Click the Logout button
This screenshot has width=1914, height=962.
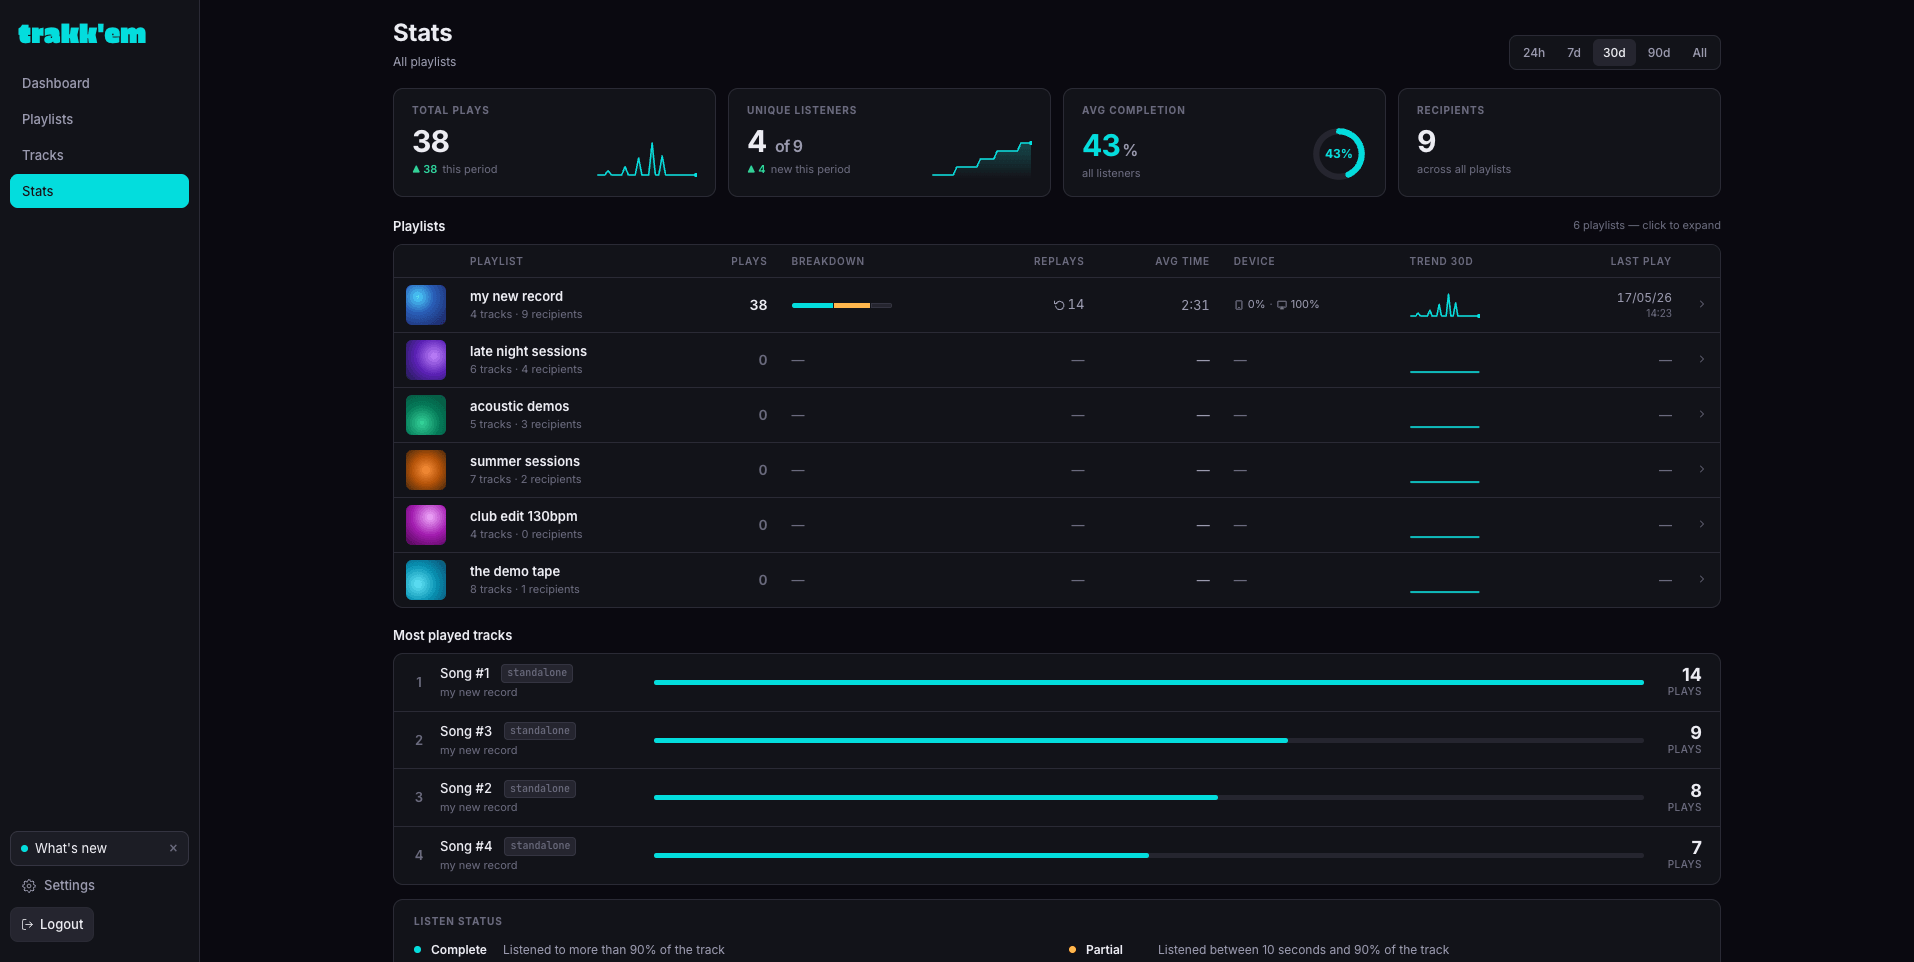pyautogui.click(x=52, y=924)
